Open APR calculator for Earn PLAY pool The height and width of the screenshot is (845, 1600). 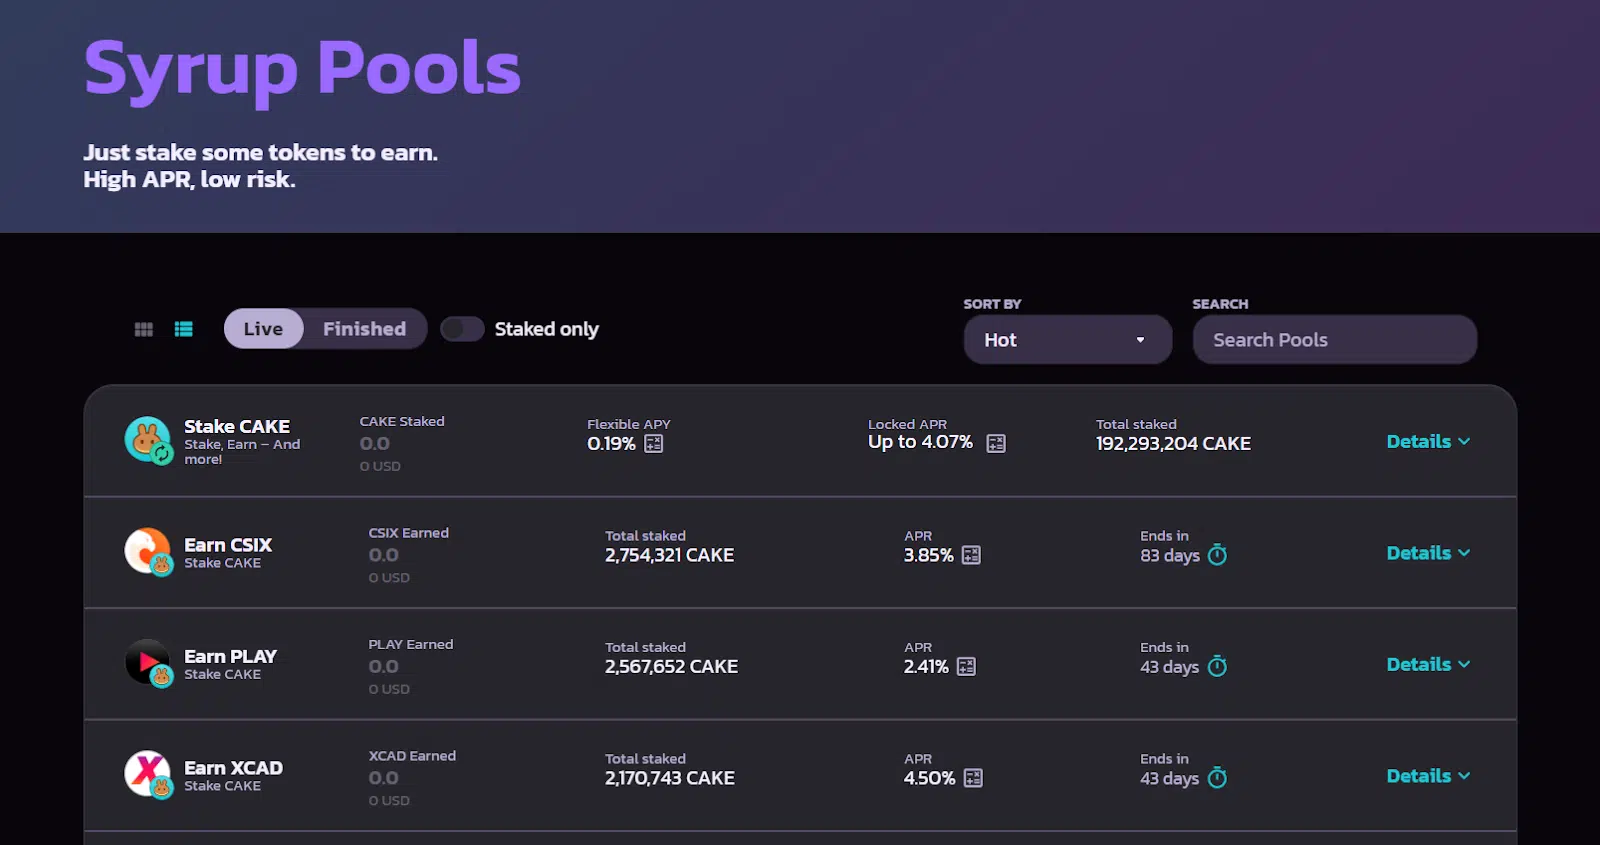tap(966, 666)
